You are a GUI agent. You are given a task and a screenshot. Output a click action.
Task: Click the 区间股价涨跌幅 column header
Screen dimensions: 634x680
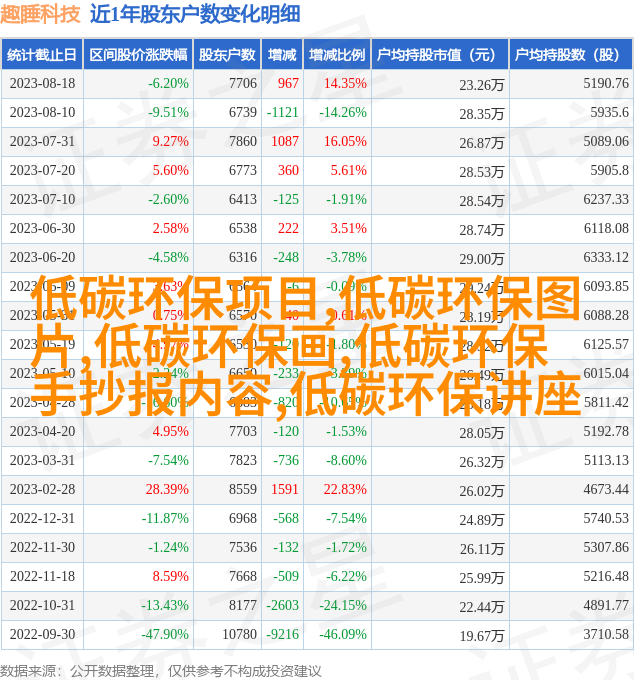pyautogui.click(x=138, y=55)
